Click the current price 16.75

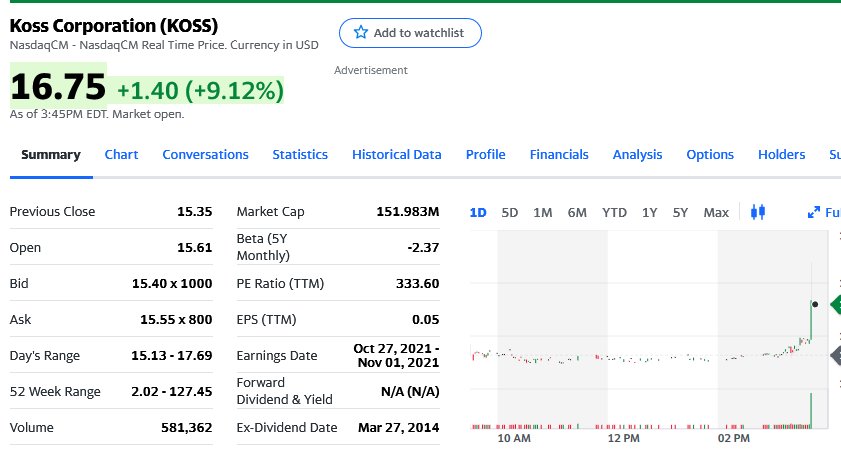point(58,87)
